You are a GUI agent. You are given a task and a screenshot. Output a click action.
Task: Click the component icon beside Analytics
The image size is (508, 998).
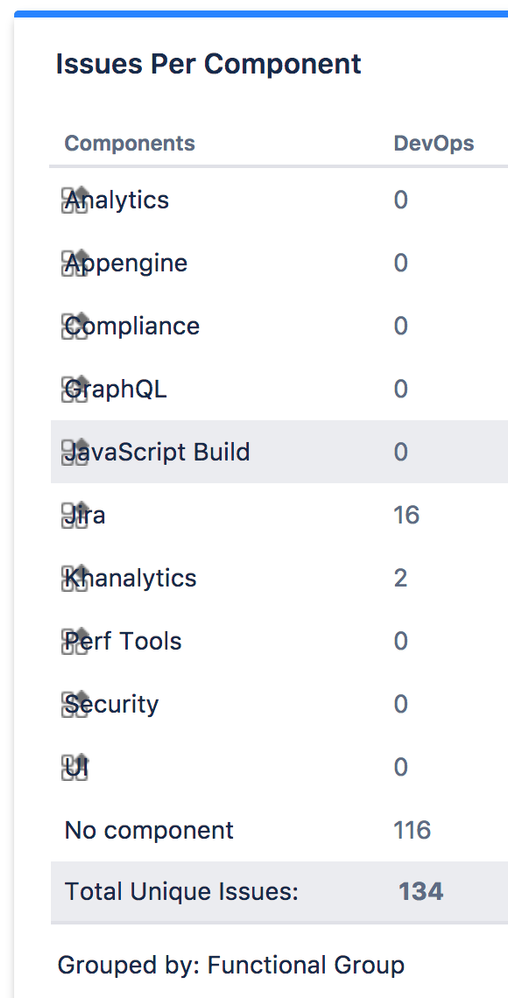coord(74,200)
